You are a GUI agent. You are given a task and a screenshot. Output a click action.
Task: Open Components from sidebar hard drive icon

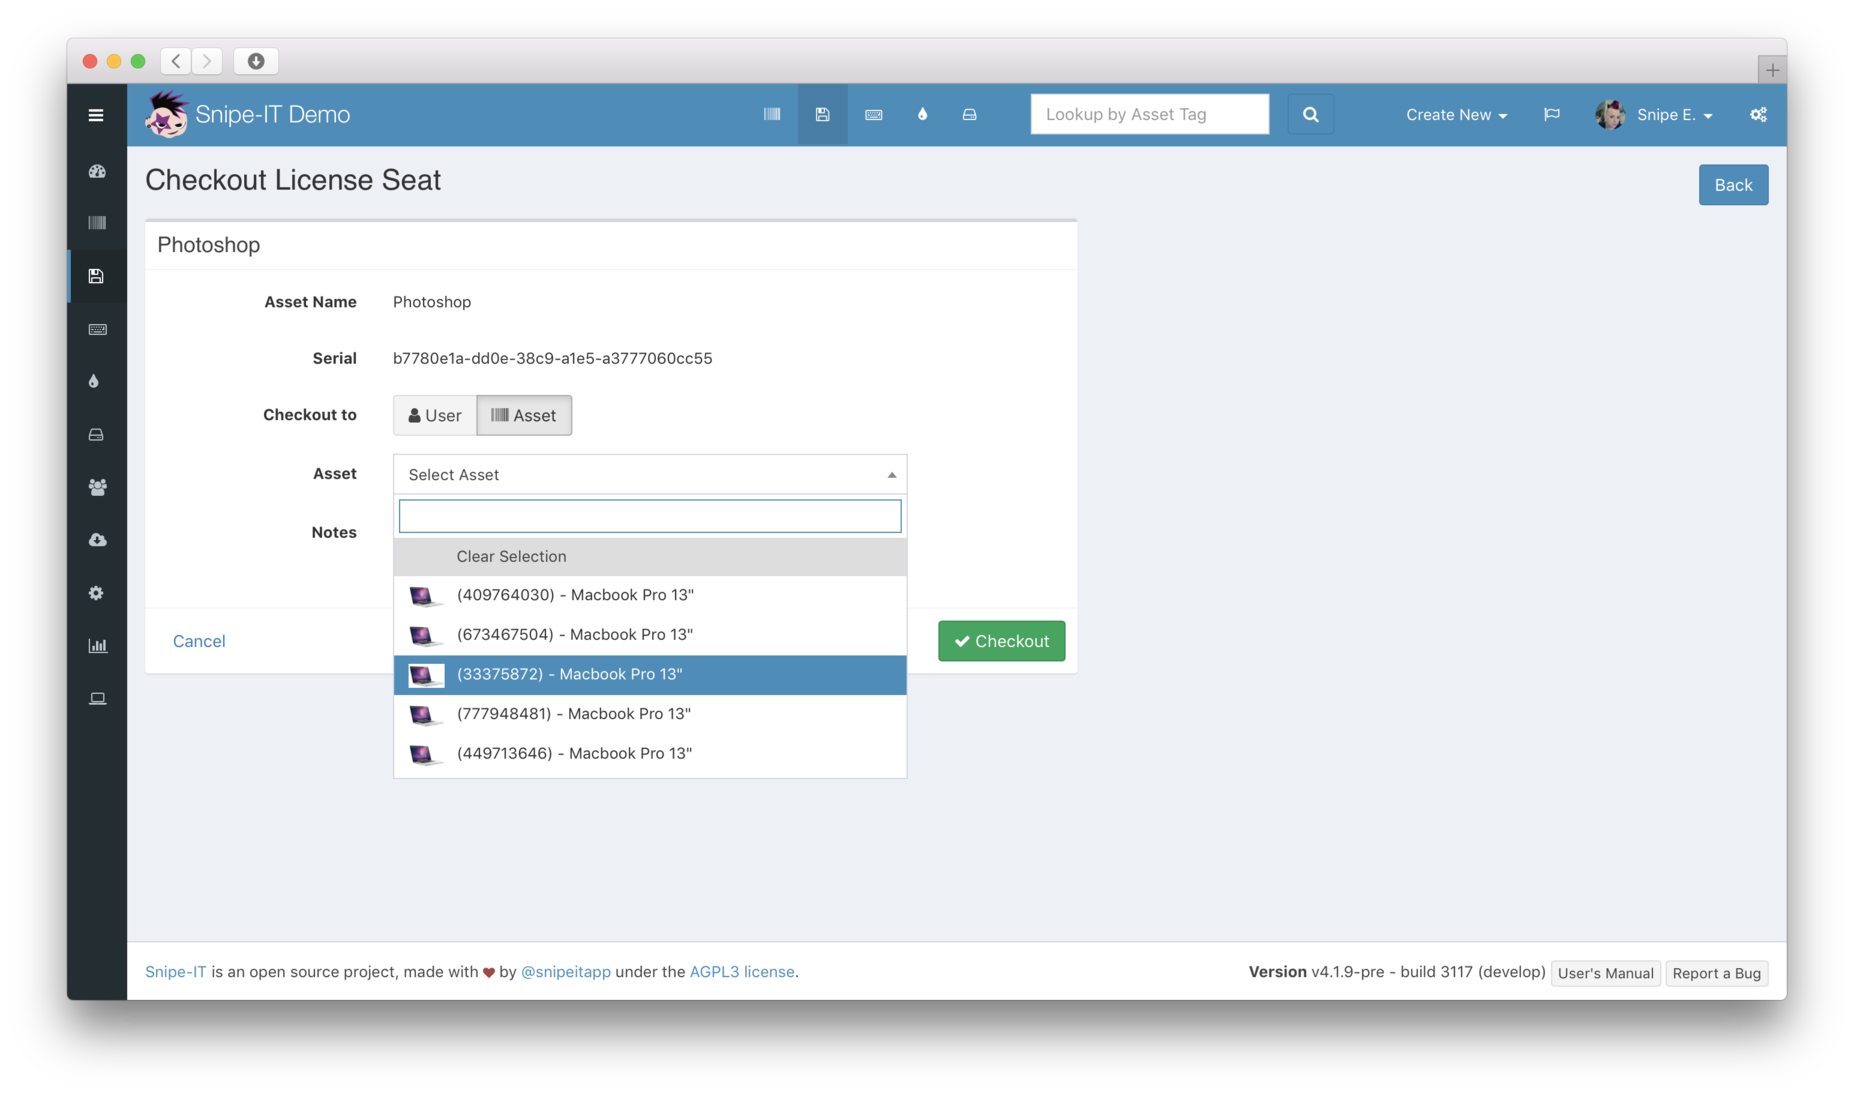96,434
